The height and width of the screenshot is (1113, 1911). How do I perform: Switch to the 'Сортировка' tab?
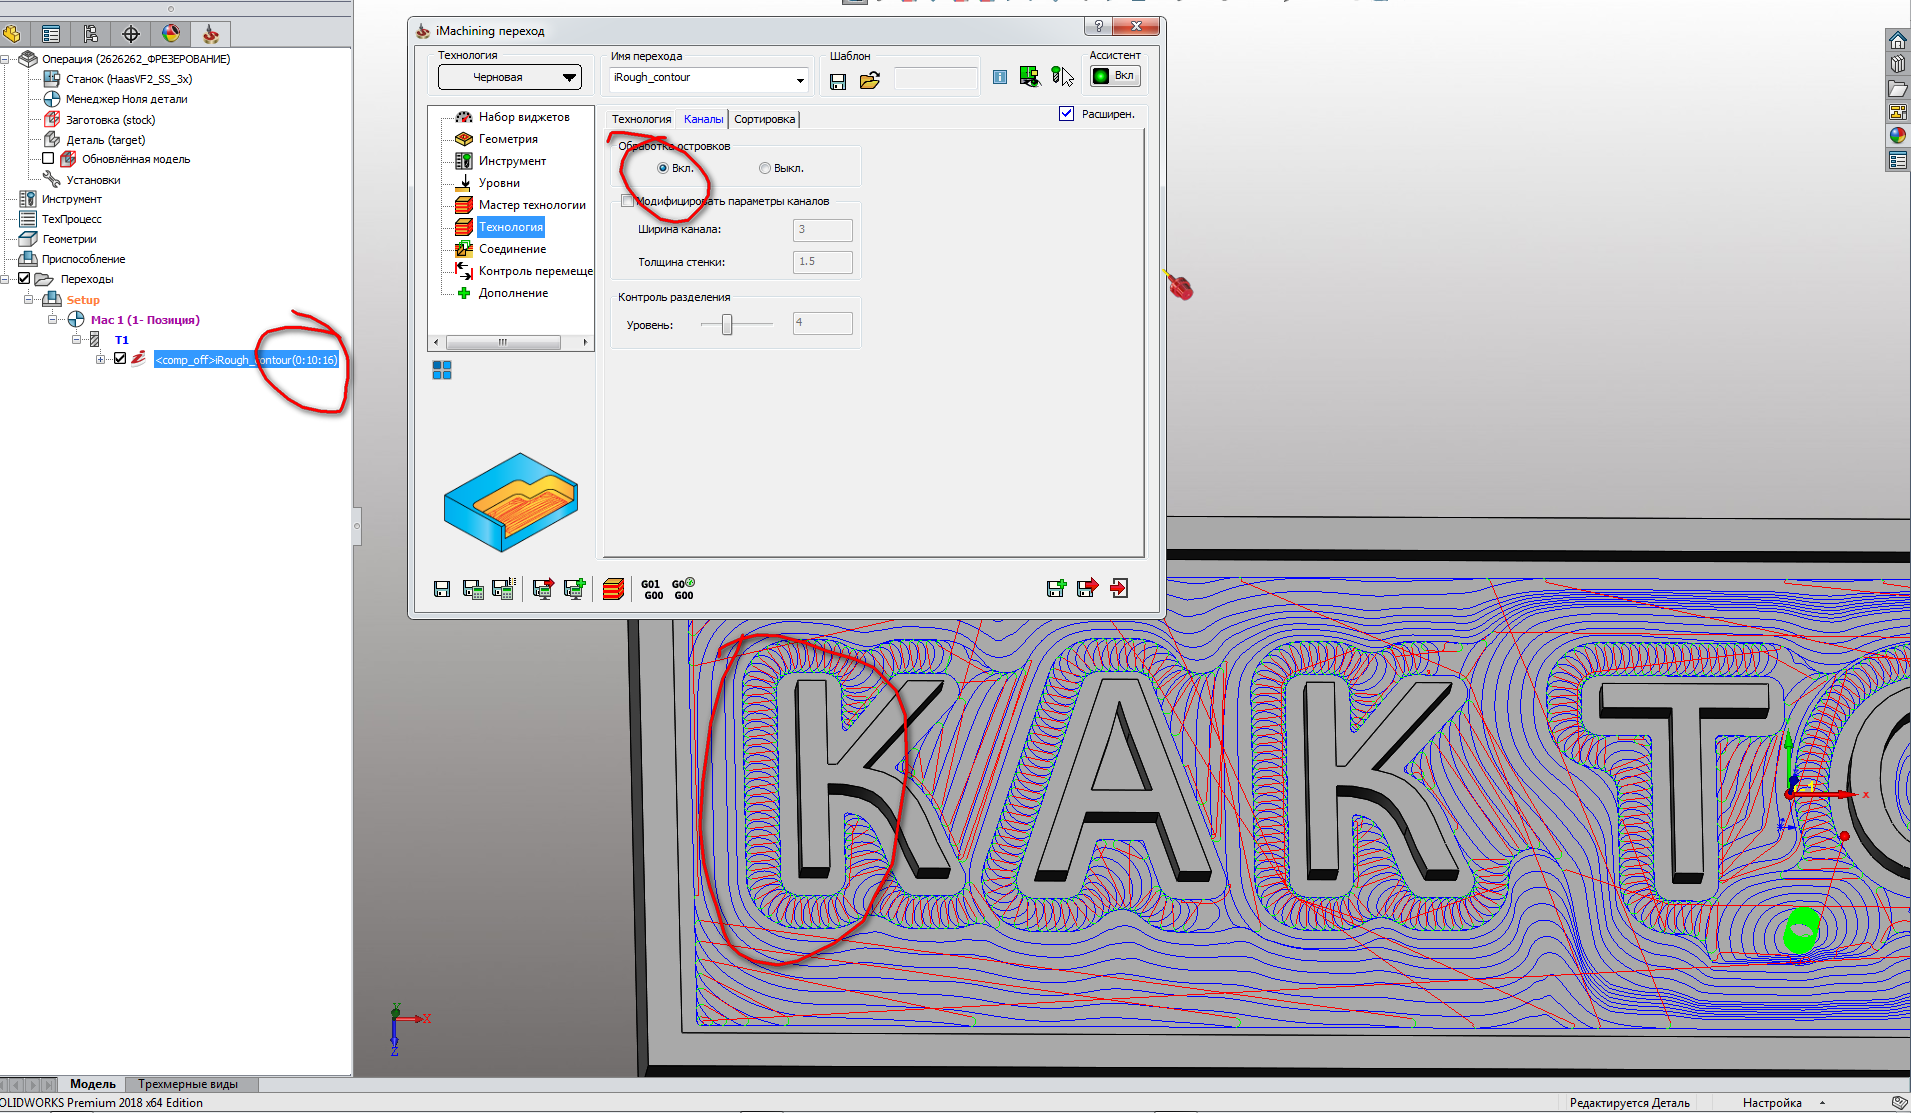(764, 119)
